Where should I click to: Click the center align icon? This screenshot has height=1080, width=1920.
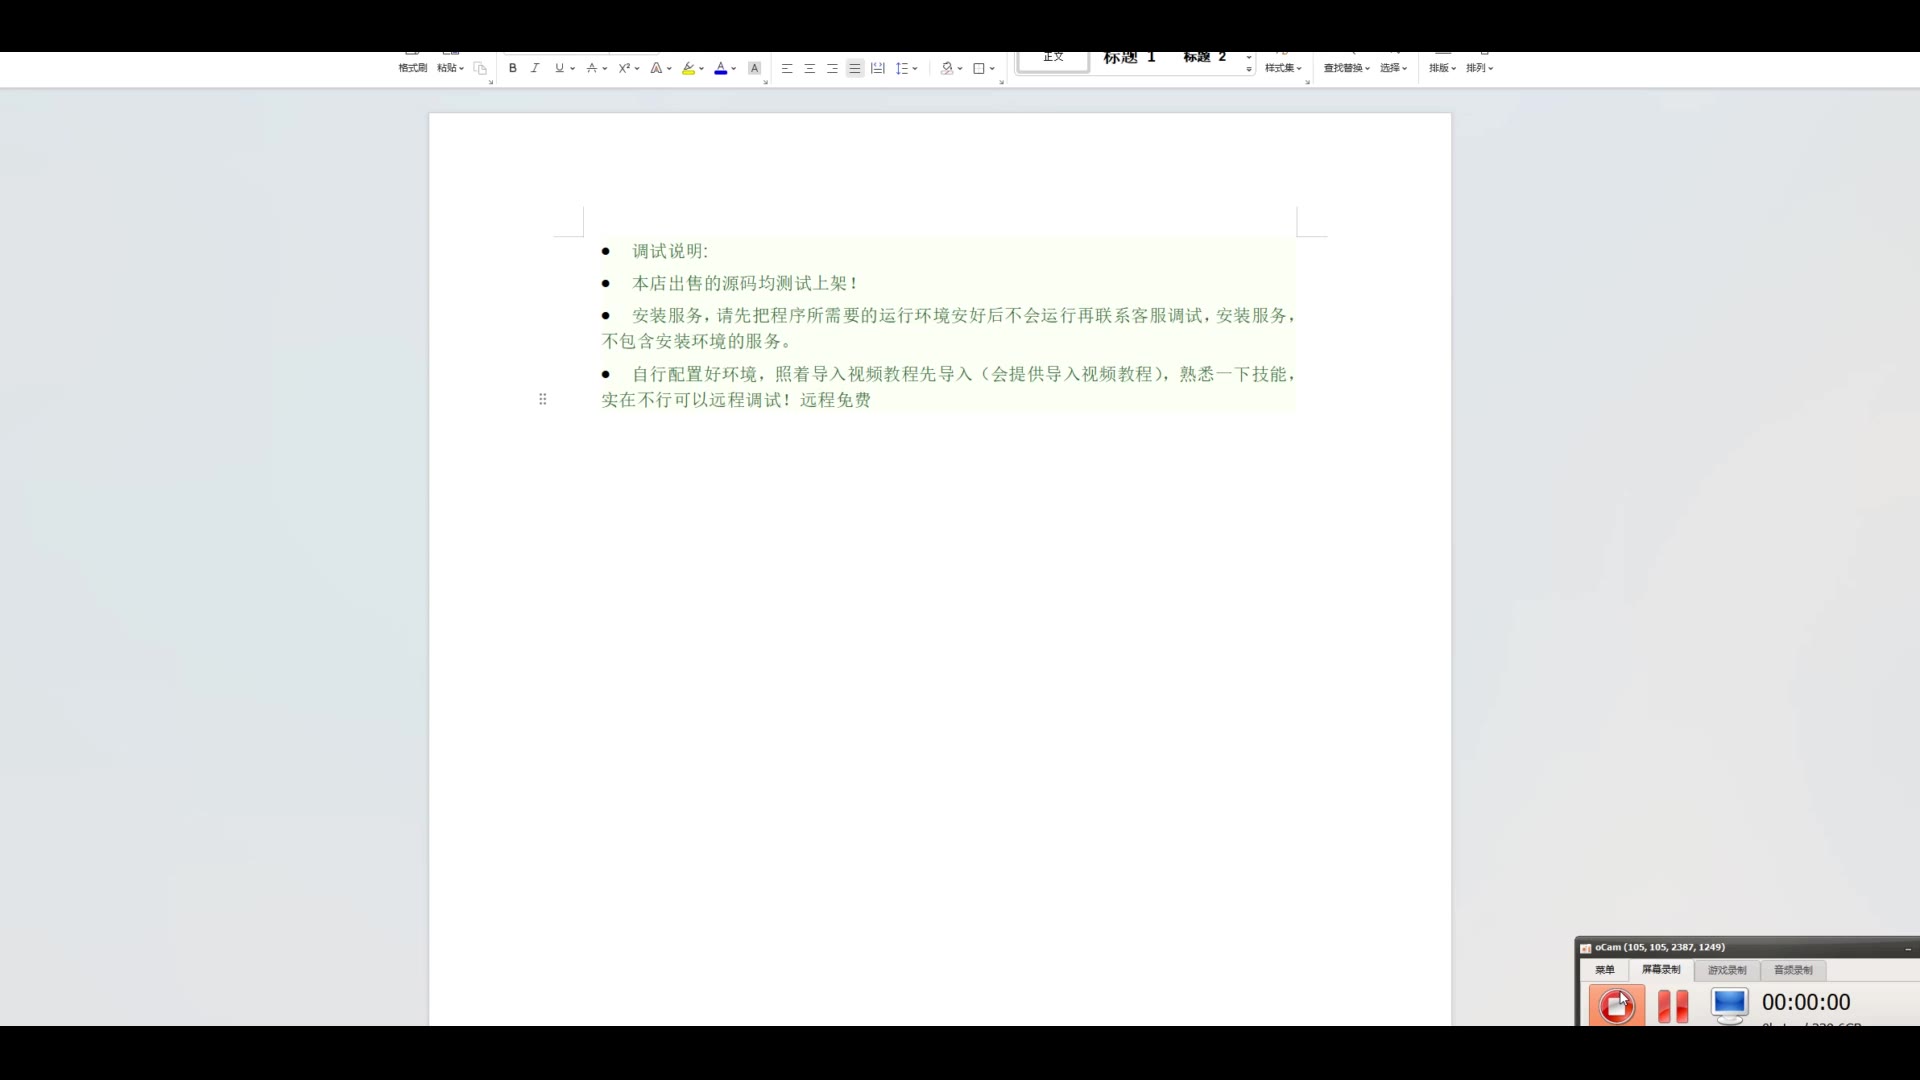pos(809,68)
